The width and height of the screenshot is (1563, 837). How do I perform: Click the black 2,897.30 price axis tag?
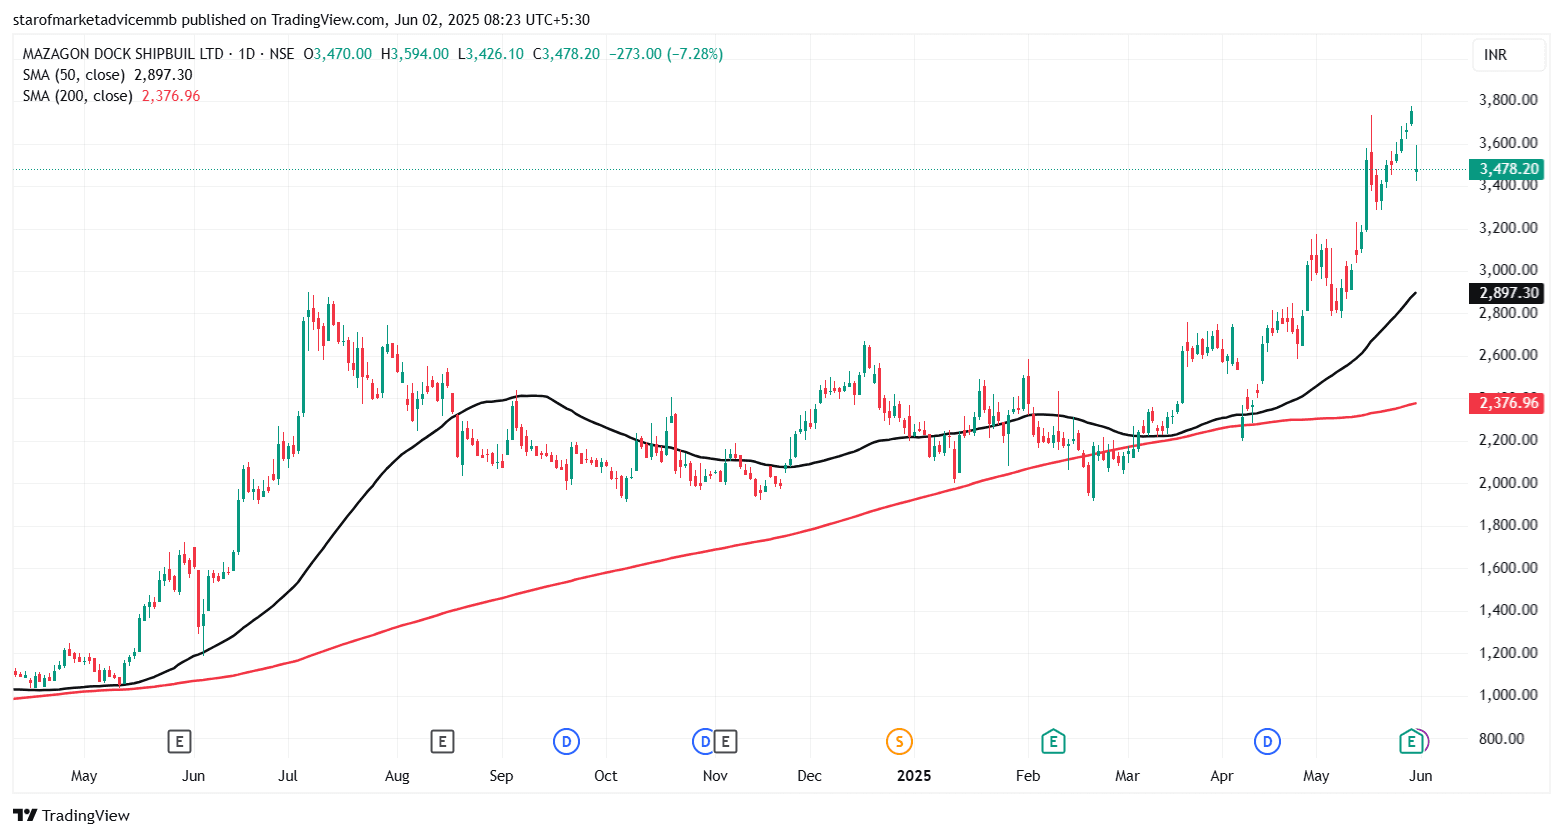[1506, 293]
